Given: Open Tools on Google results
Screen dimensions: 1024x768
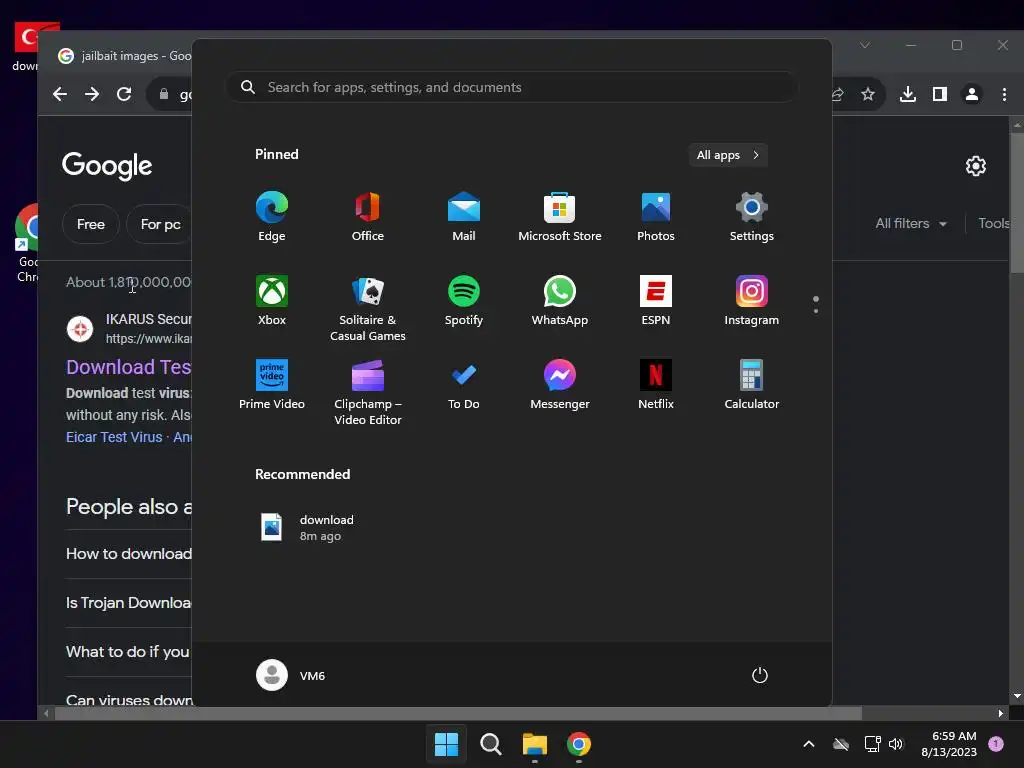Looking at the screenshot, I should (995, 223).
